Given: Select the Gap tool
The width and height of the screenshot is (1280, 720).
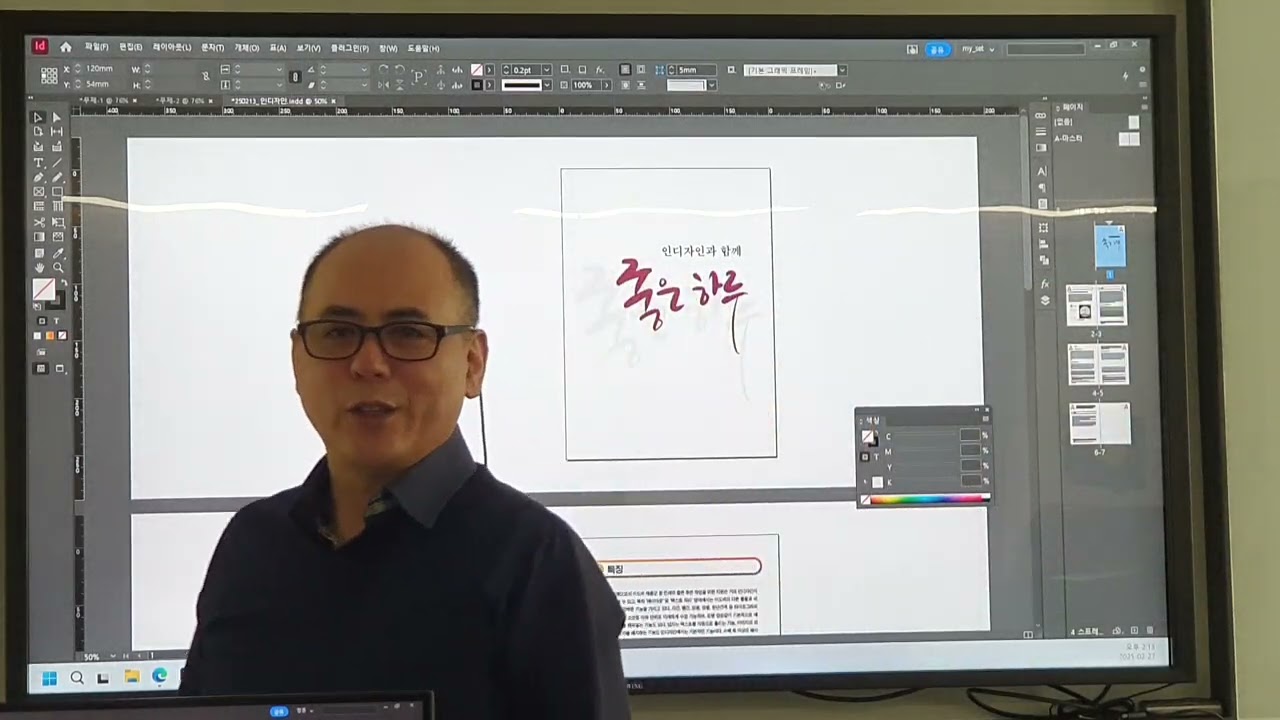Looking at the screenshot, I should click(x=56, y=132).
